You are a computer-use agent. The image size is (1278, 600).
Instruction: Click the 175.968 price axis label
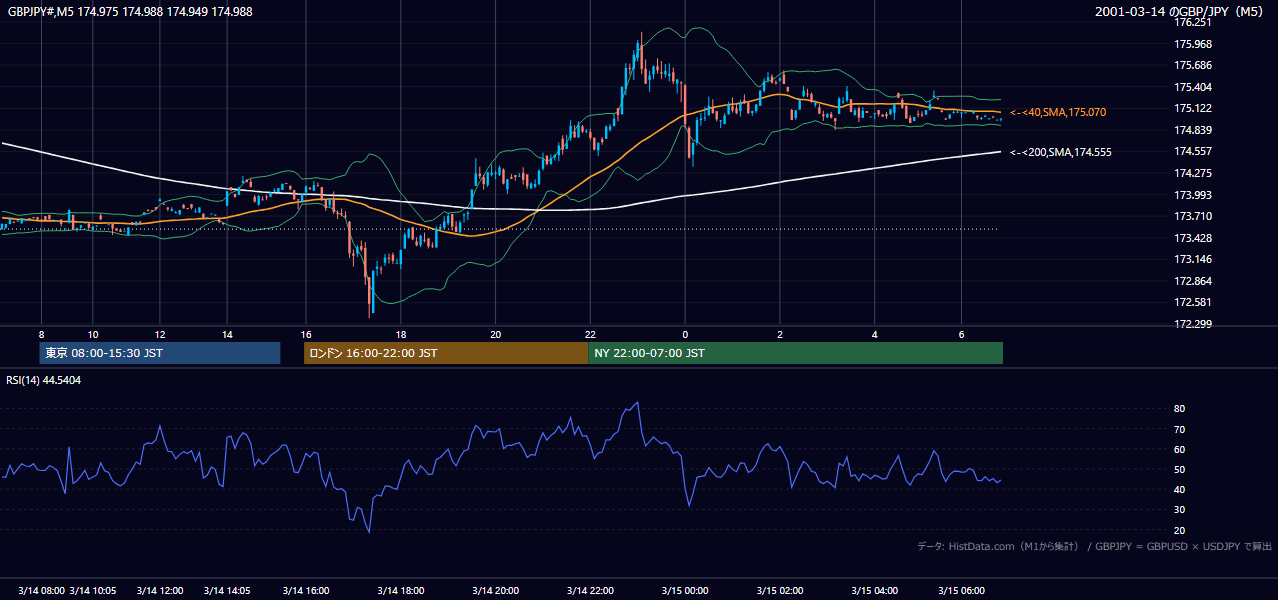click(1192, 44)
